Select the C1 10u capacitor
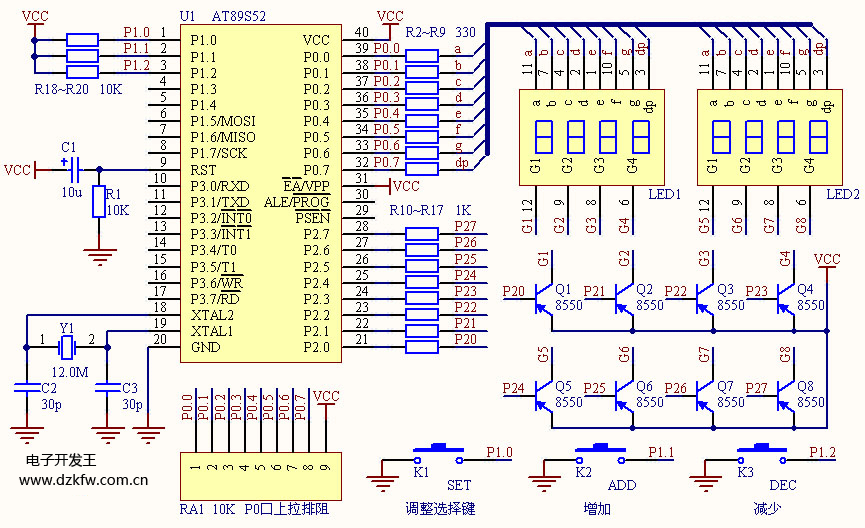Image resolution: width=865 pixels, height=528 pixels. tap(69, 169)
